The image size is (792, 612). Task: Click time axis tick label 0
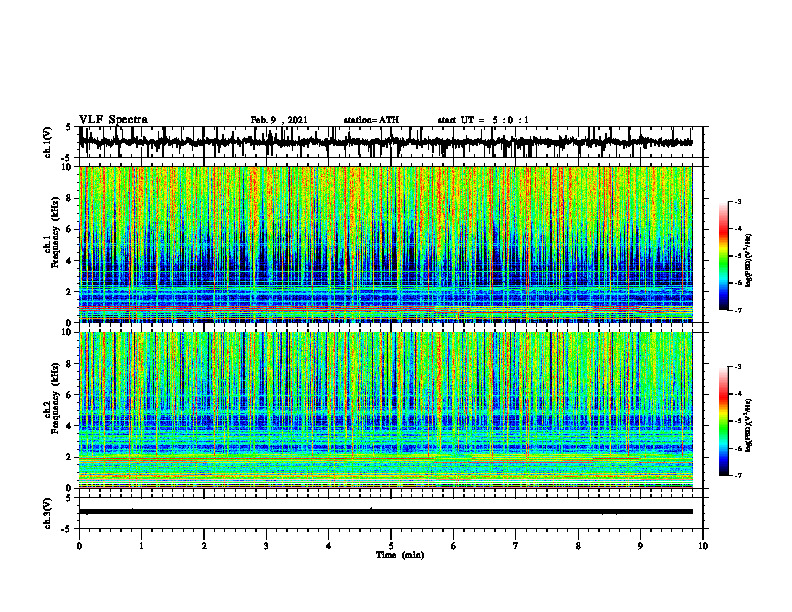click(x=79, y=546)
